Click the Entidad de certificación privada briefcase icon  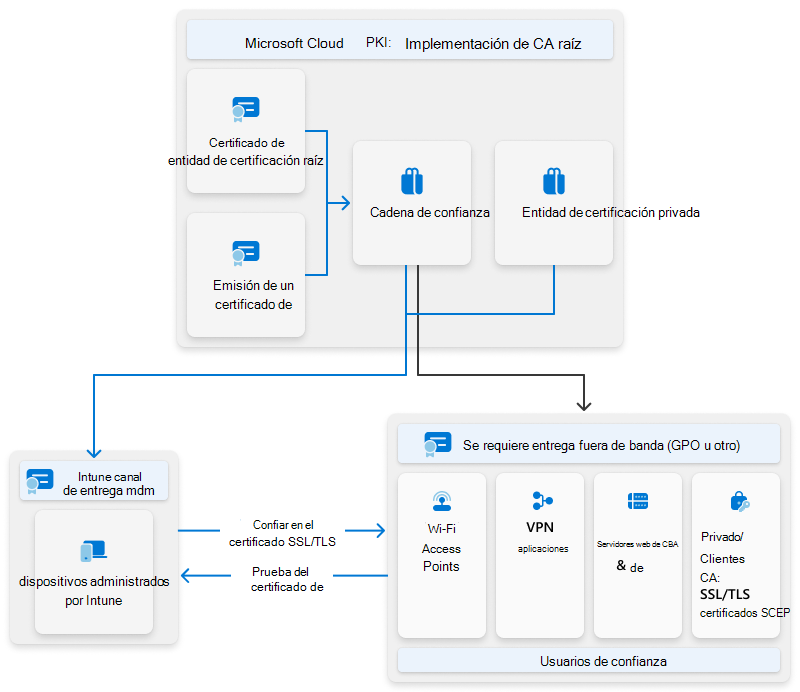point(554,181)
